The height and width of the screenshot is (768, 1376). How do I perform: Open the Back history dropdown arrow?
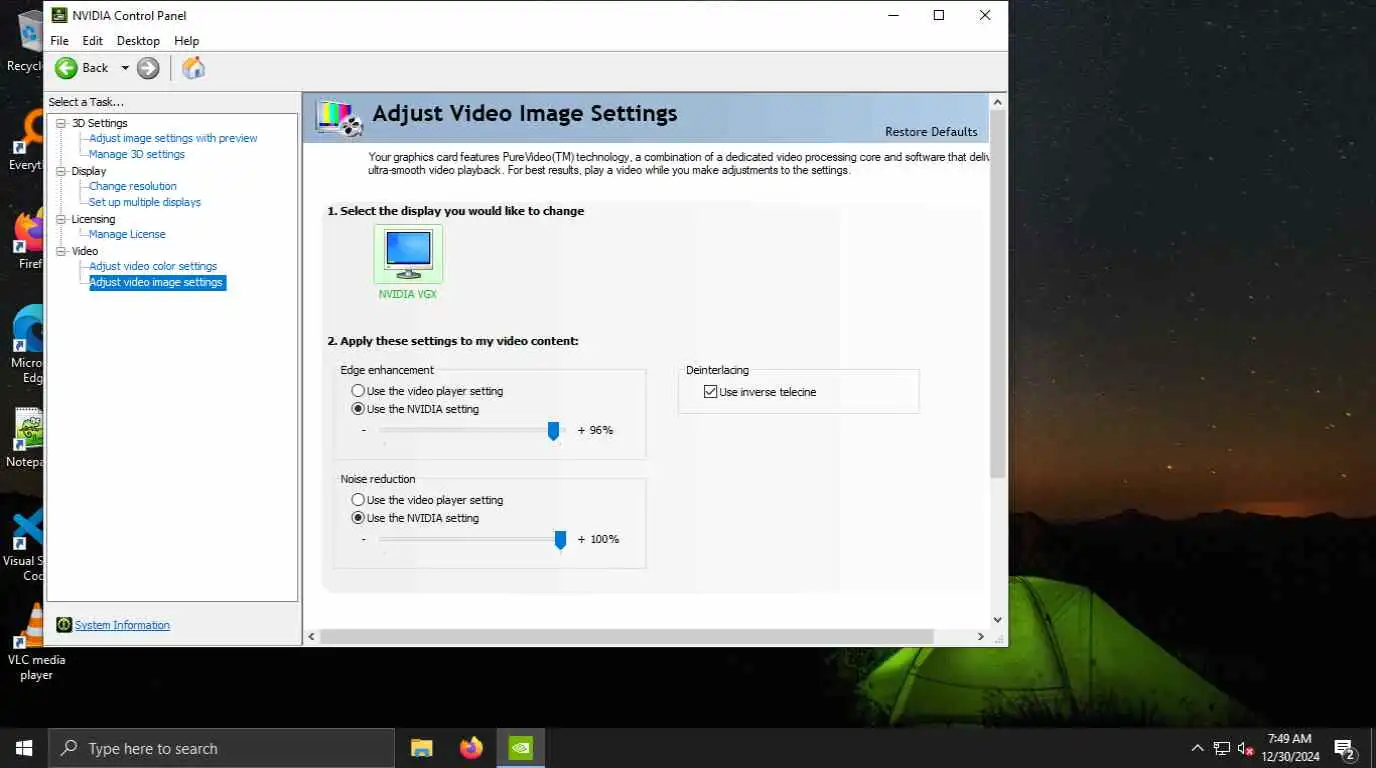pos(125,68)
